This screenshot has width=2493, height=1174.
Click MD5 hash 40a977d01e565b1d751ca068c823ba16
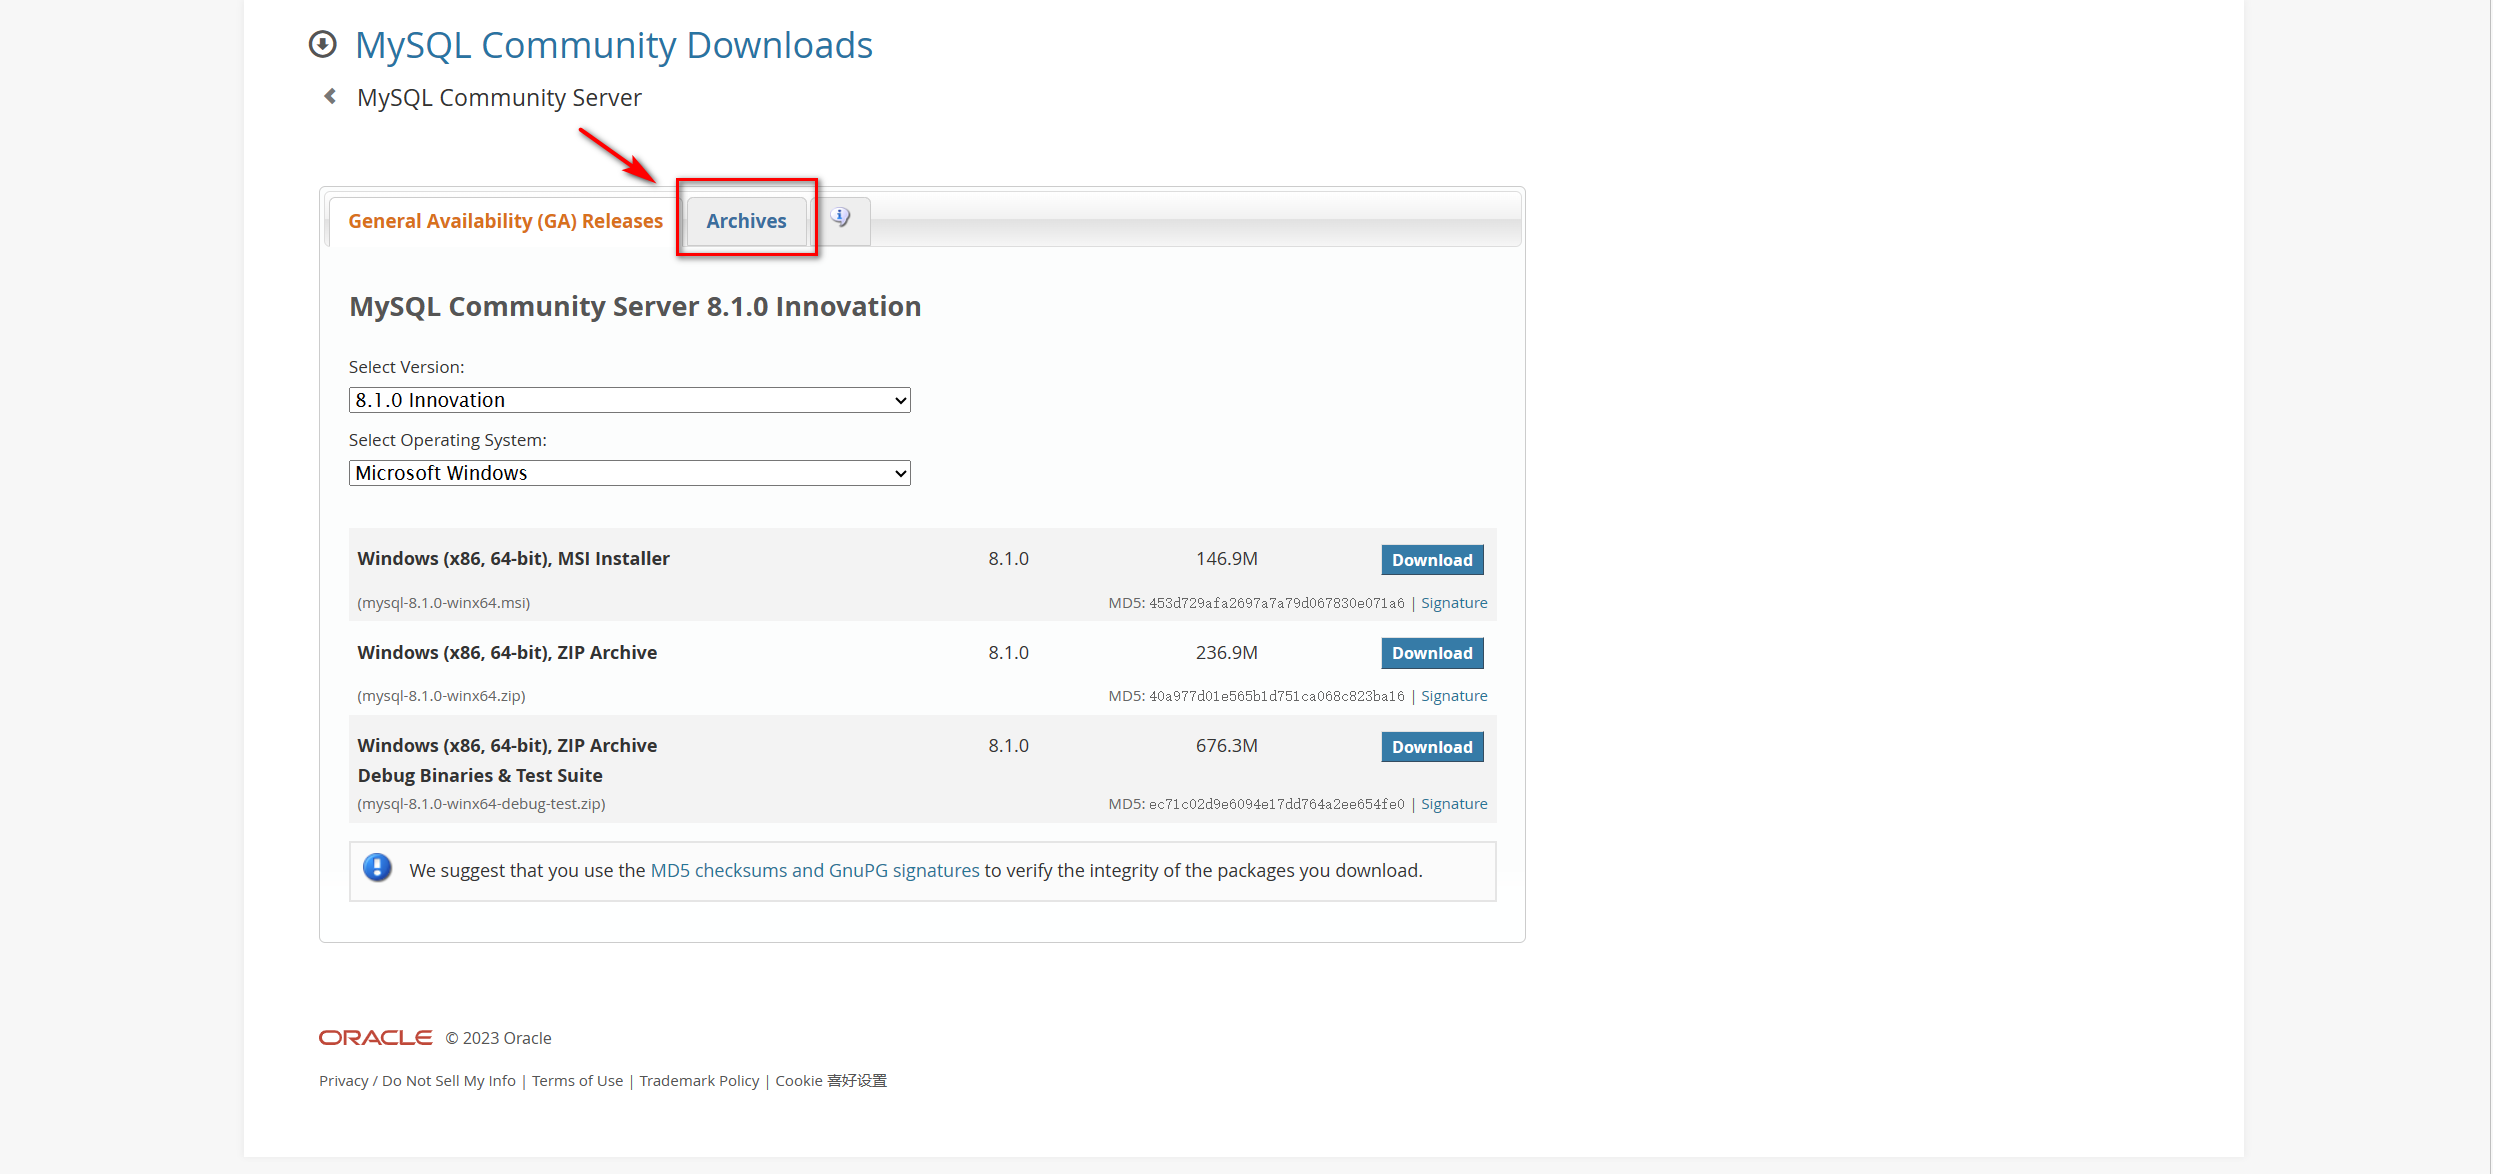(x=1276, y=696)
